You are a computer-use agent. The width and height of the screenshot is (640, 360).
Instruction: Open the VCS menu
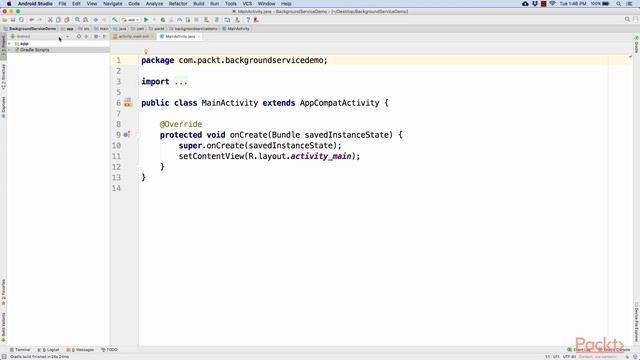(247, 4)
